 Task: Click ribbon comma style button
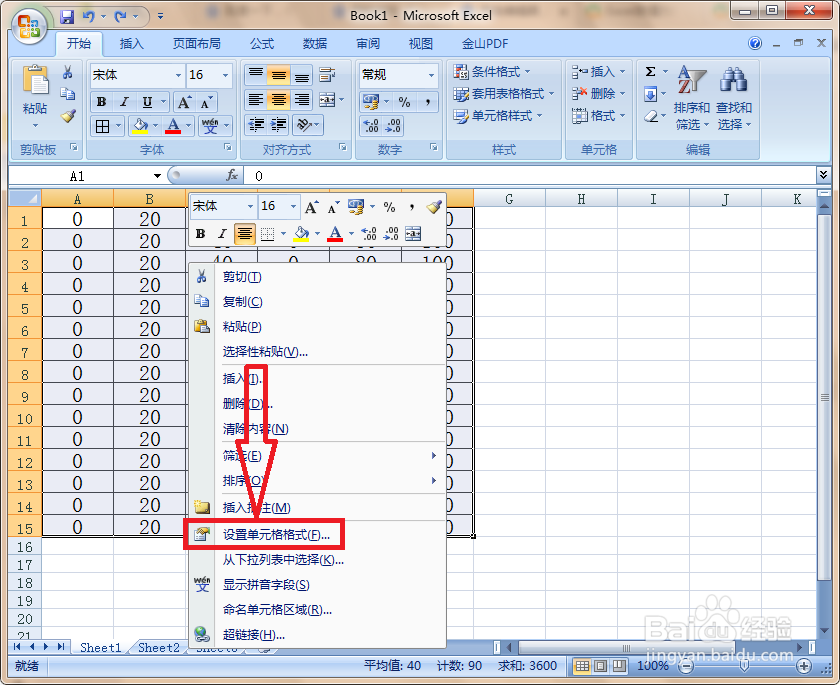click(428, 101)
